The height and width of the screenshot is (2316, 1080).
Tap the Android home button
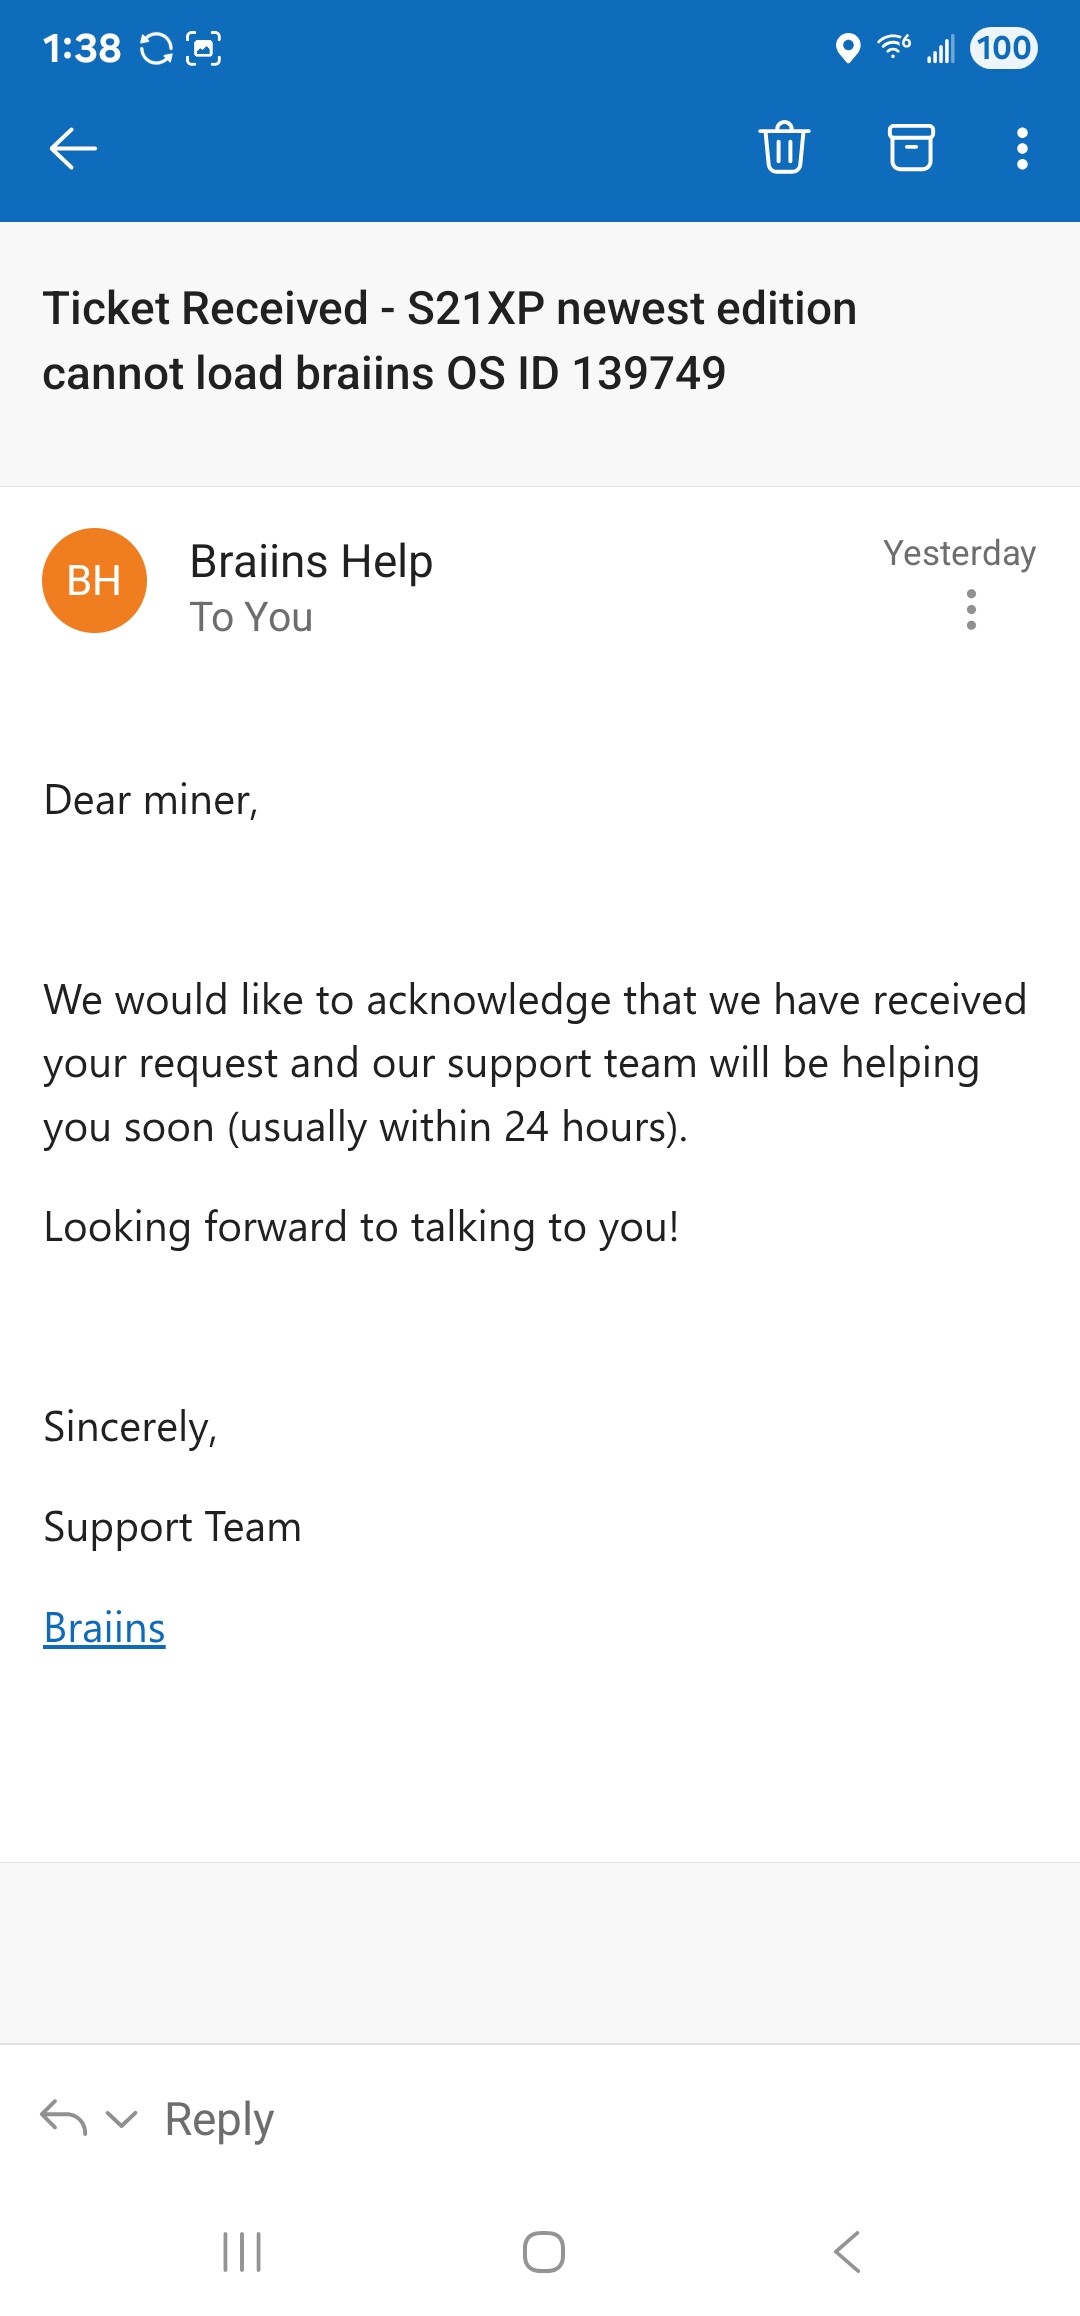point(544,2252)
